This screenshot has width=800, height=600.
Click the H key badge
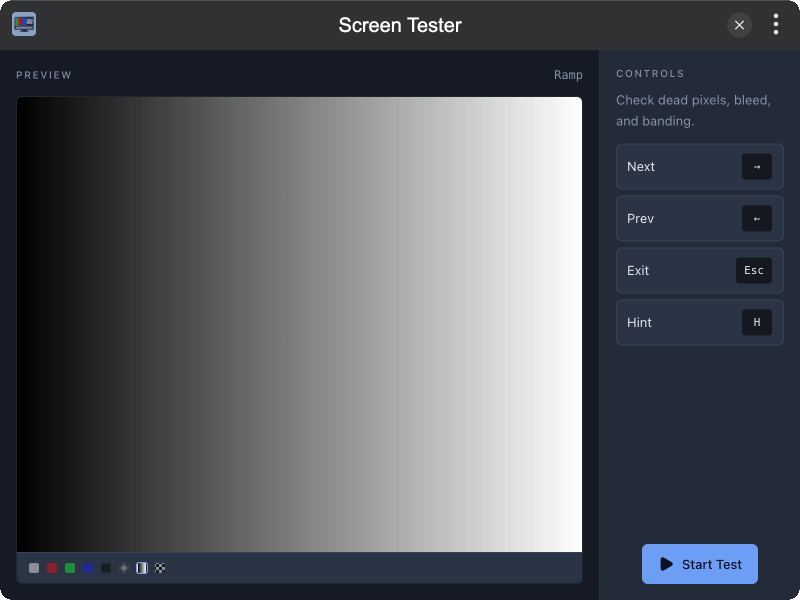pos(757,322)
